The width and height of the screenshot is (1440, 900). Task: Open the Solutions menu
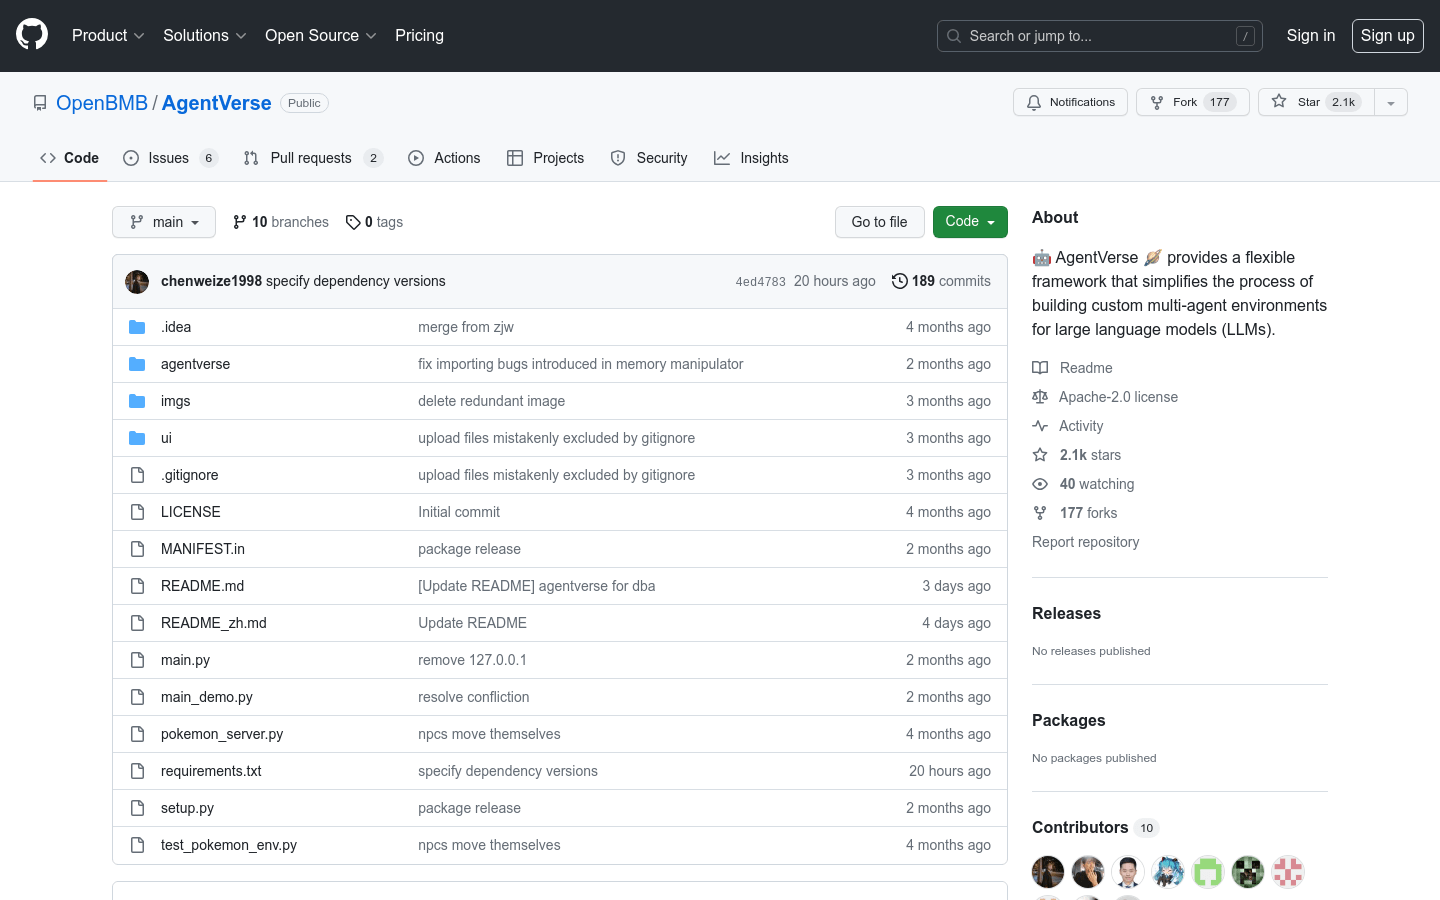tap(204, 35)
